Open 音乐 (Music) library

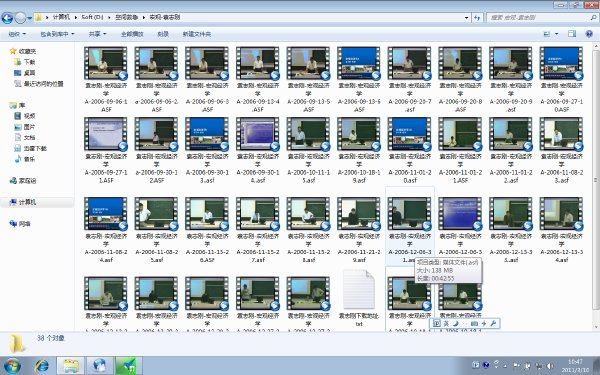(25, 159)
